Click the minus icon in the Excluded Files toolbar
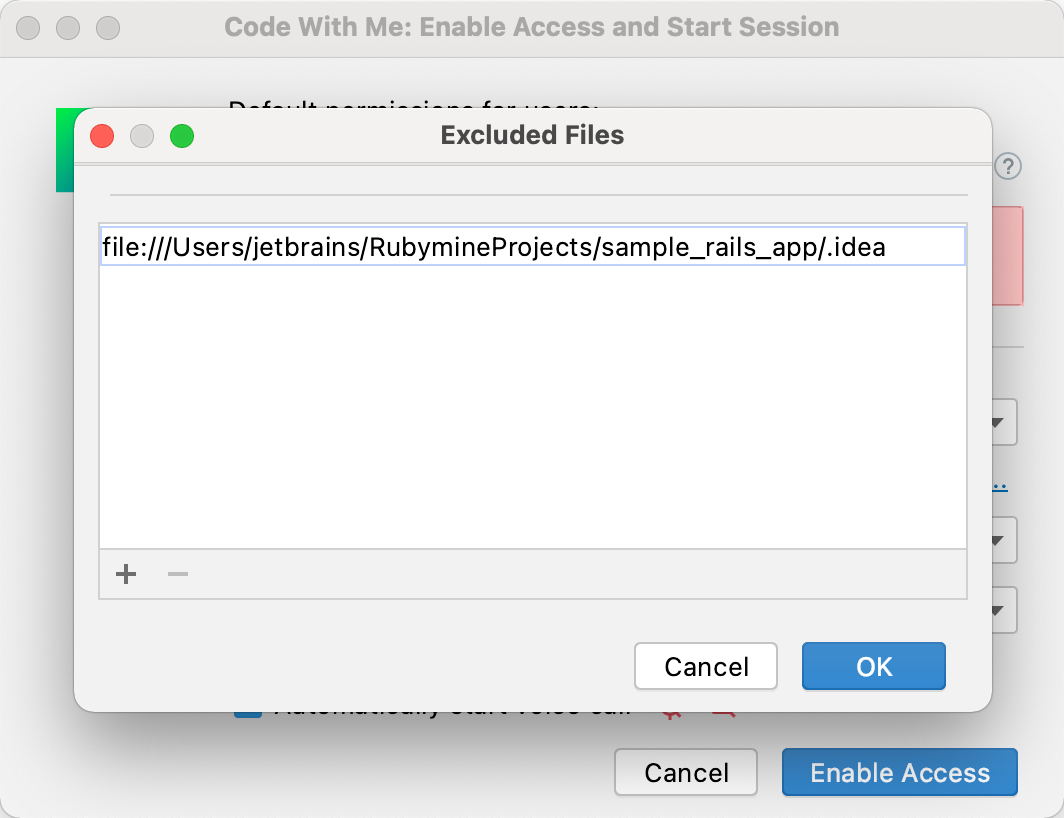The width and height of the screenshot is (1064, 818). pyautogui.click(x=177, y=575)
